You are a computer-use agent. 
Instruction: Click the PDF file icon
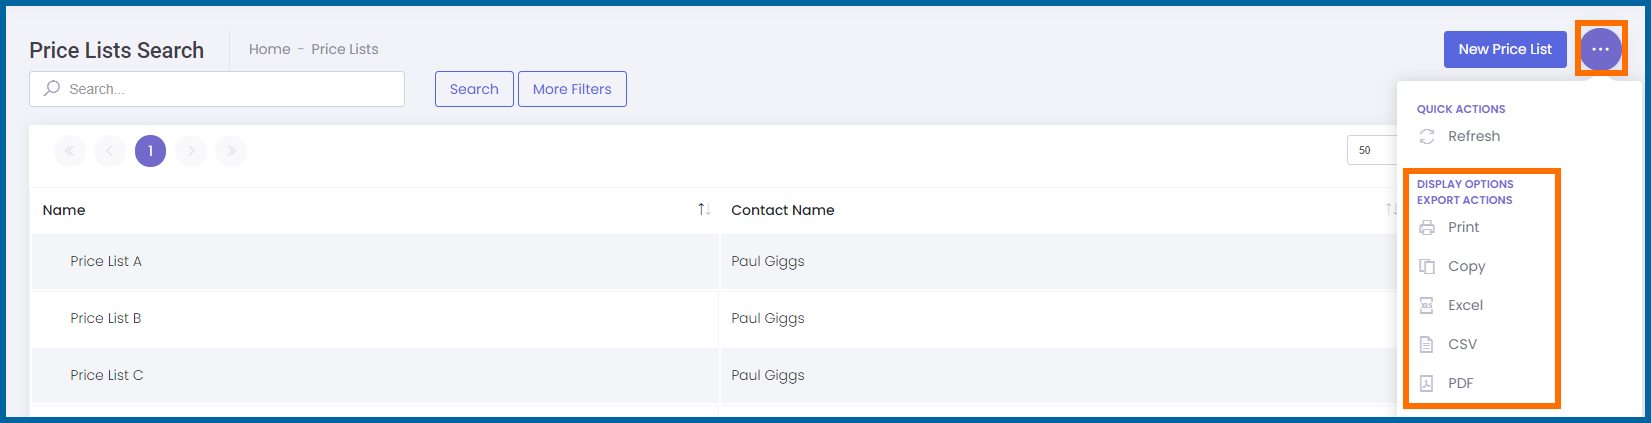tap(1427, 383)
